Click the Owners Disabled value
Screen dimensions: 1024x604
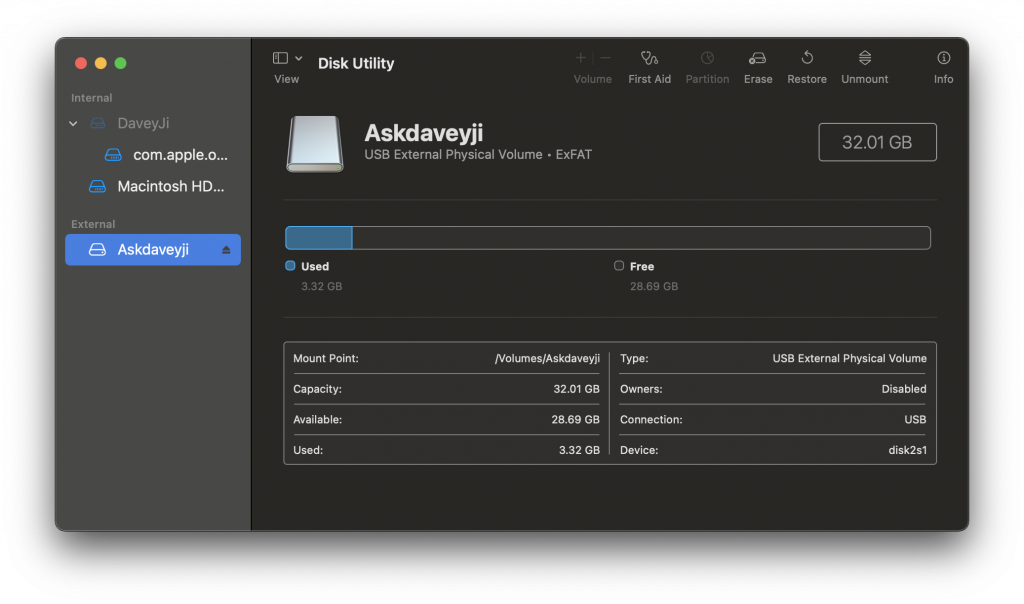tap(904, 389)
